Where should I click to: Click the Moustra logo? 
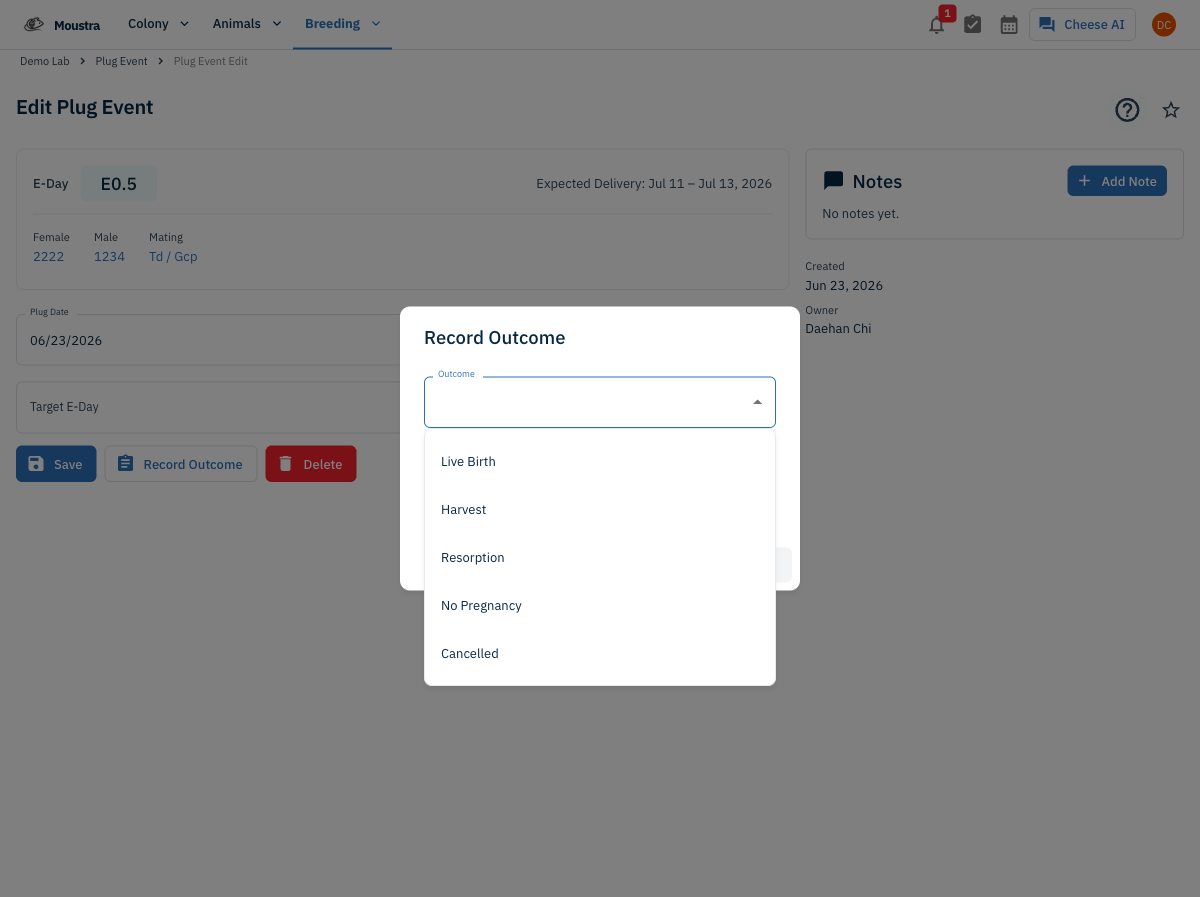62,25
